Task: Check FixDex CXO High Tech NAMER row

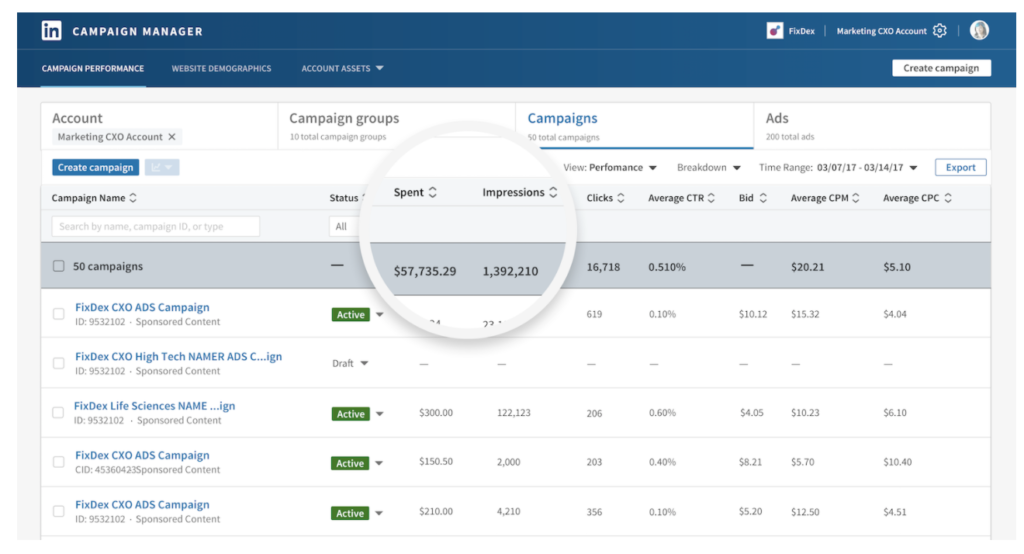Action: [59, 363]
